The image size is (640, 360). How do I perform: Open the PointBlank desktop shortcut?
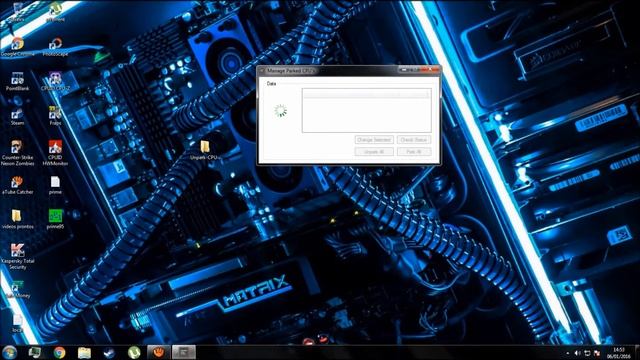[x=17, y=81]
